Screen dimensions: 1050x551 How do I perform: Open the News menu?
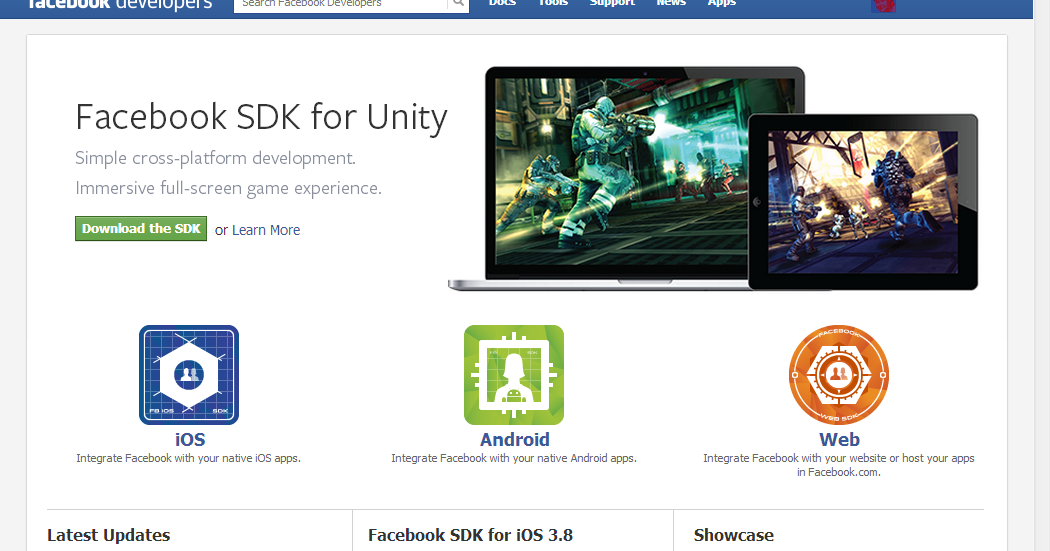pyautogui.click(x=671, y=3)
